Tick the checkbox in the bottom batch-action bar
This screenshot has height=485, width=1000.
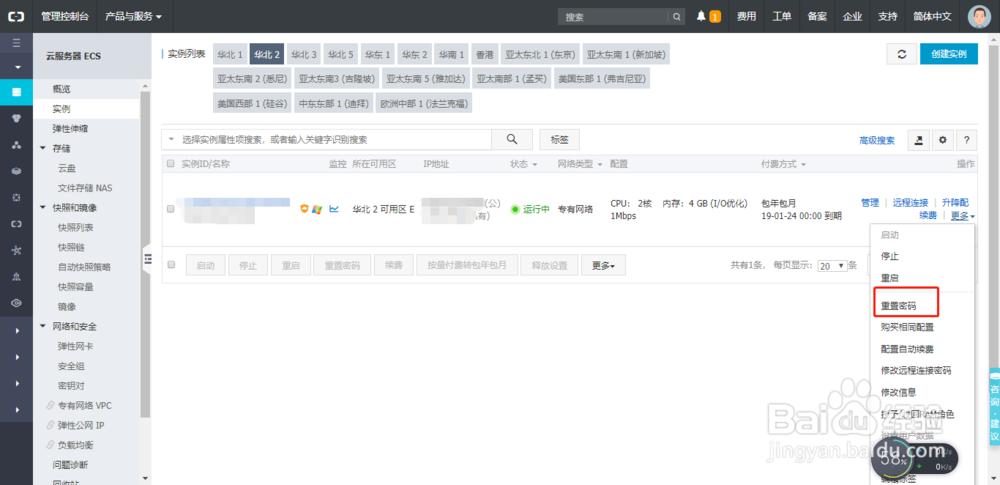170,264
